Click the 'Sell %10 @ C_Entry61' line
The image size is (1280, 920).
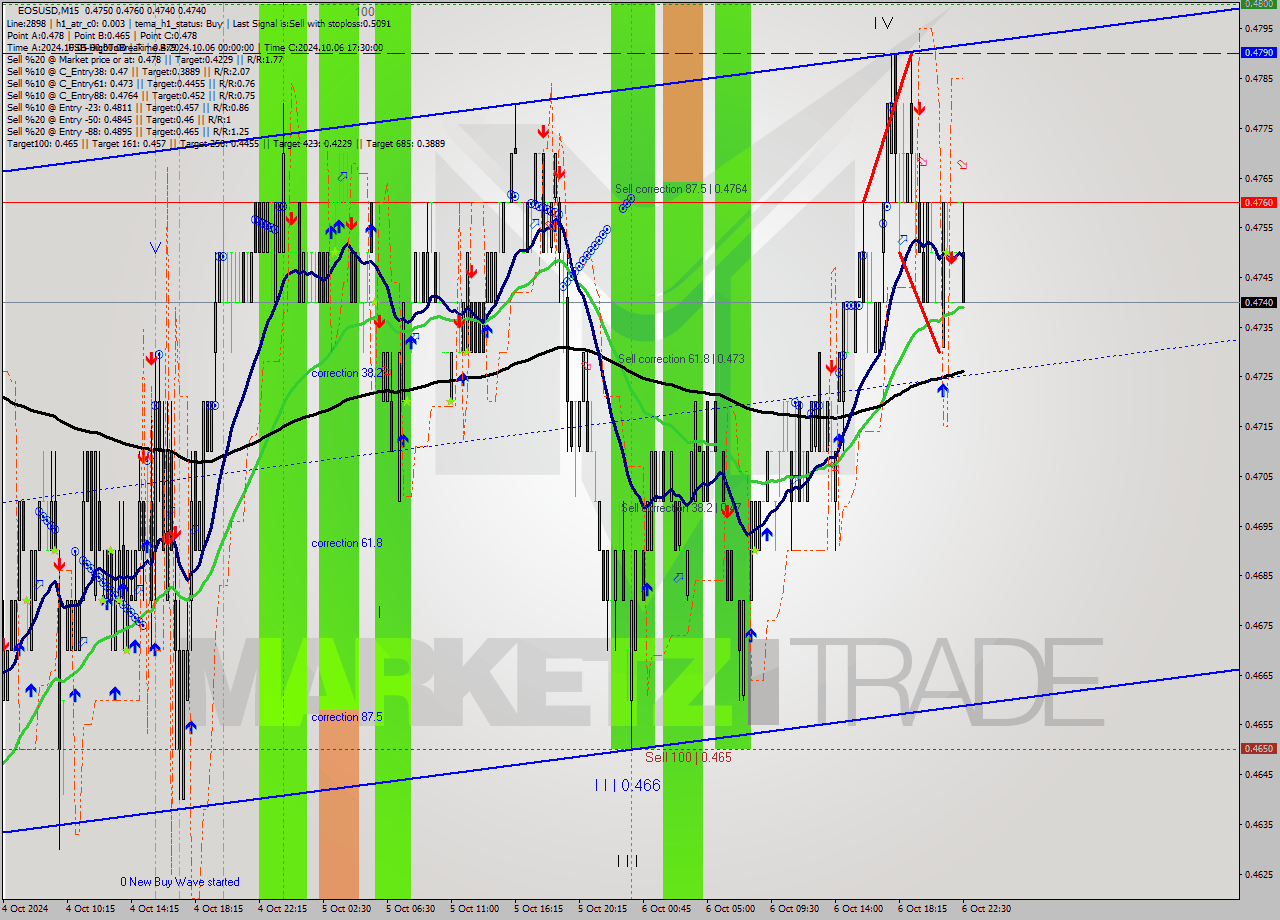[131, 83]
